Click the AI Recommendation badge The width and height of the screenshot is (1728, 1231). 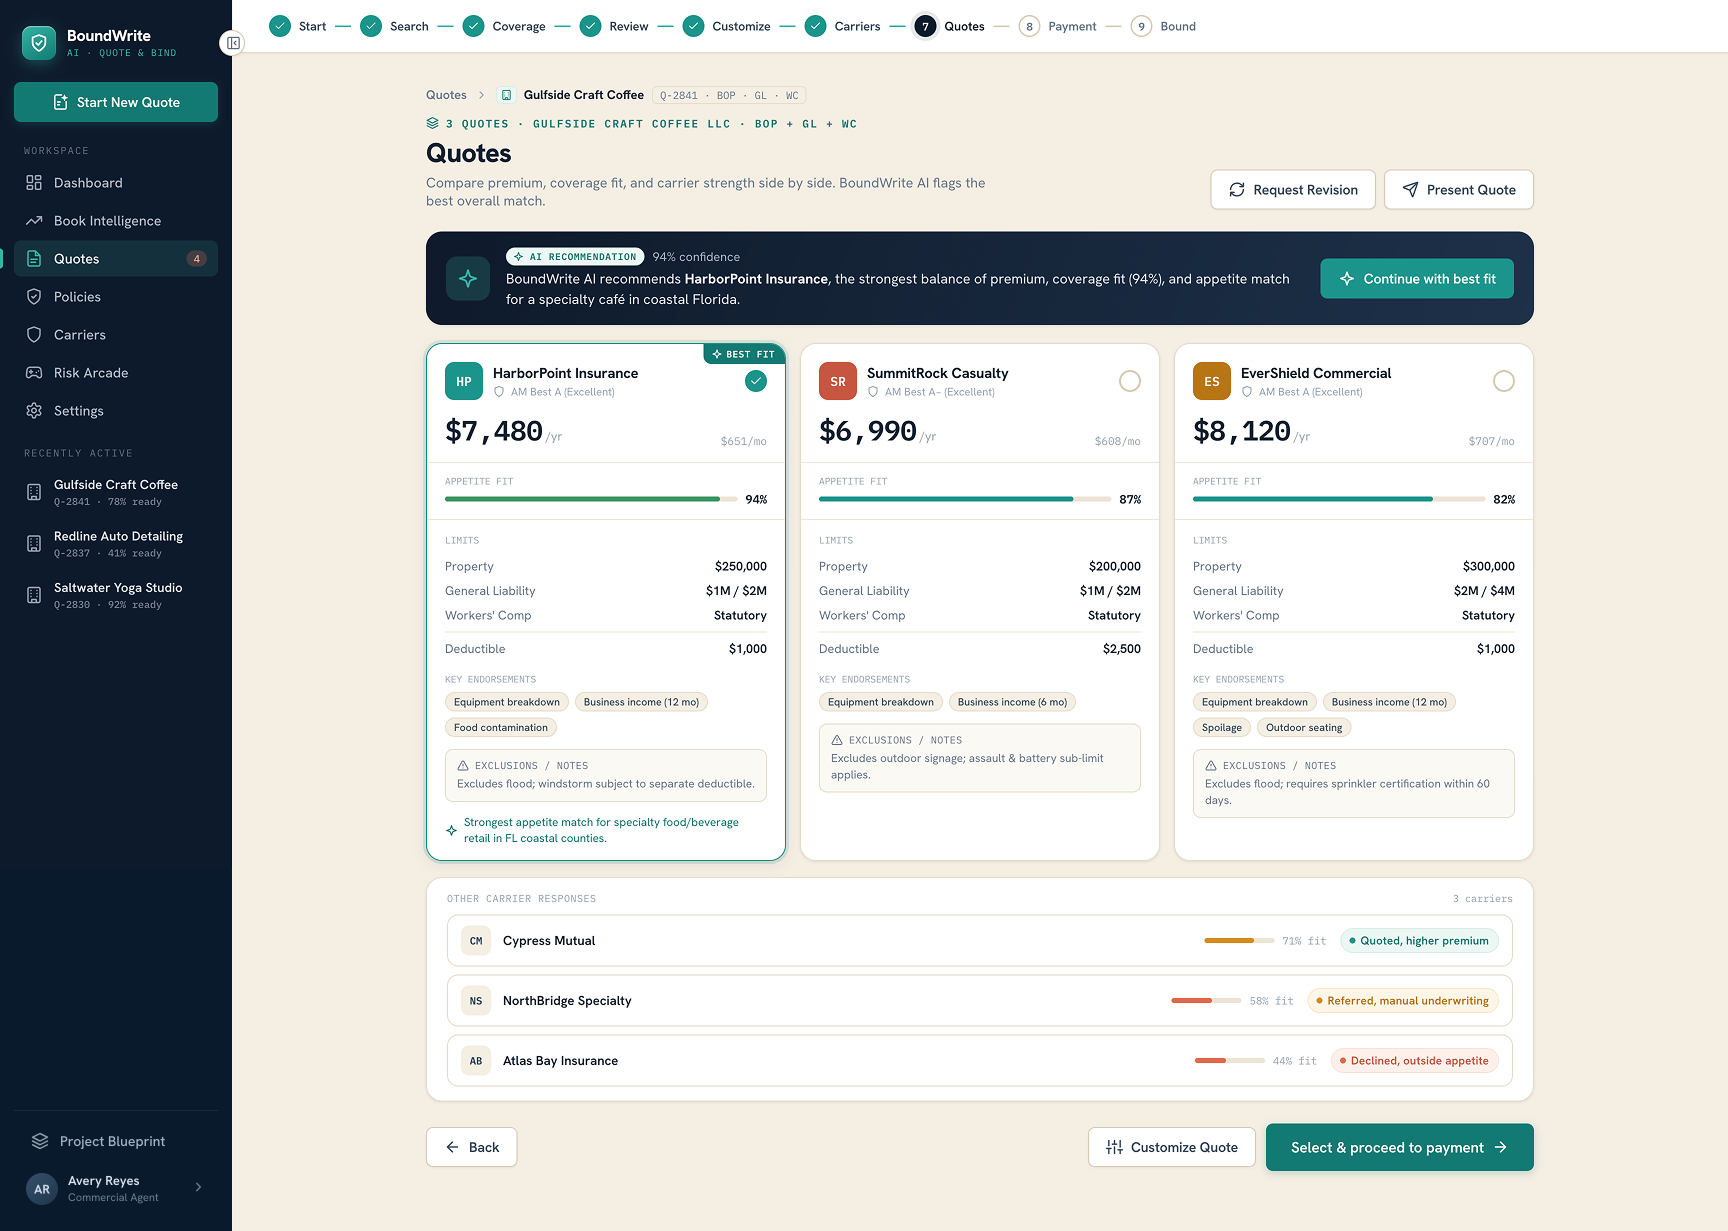pos(575,257)
